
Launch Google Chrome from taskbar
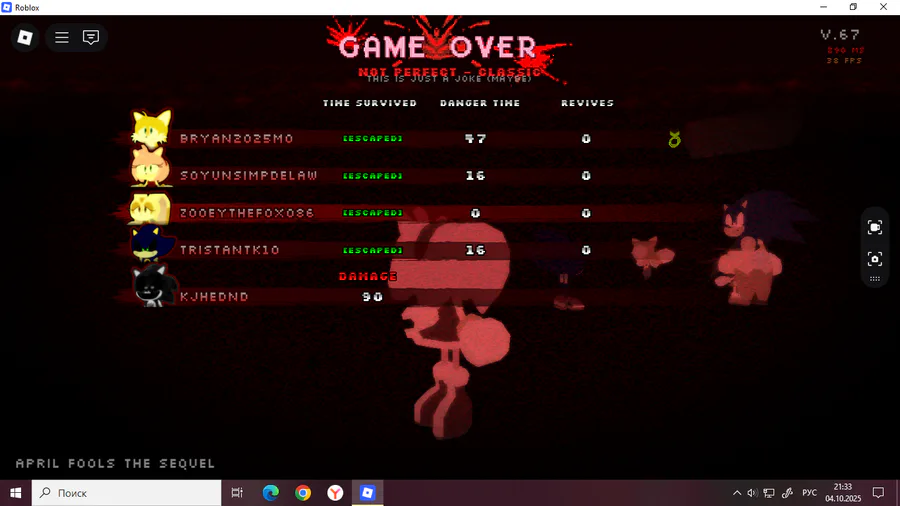pos(303,493)
